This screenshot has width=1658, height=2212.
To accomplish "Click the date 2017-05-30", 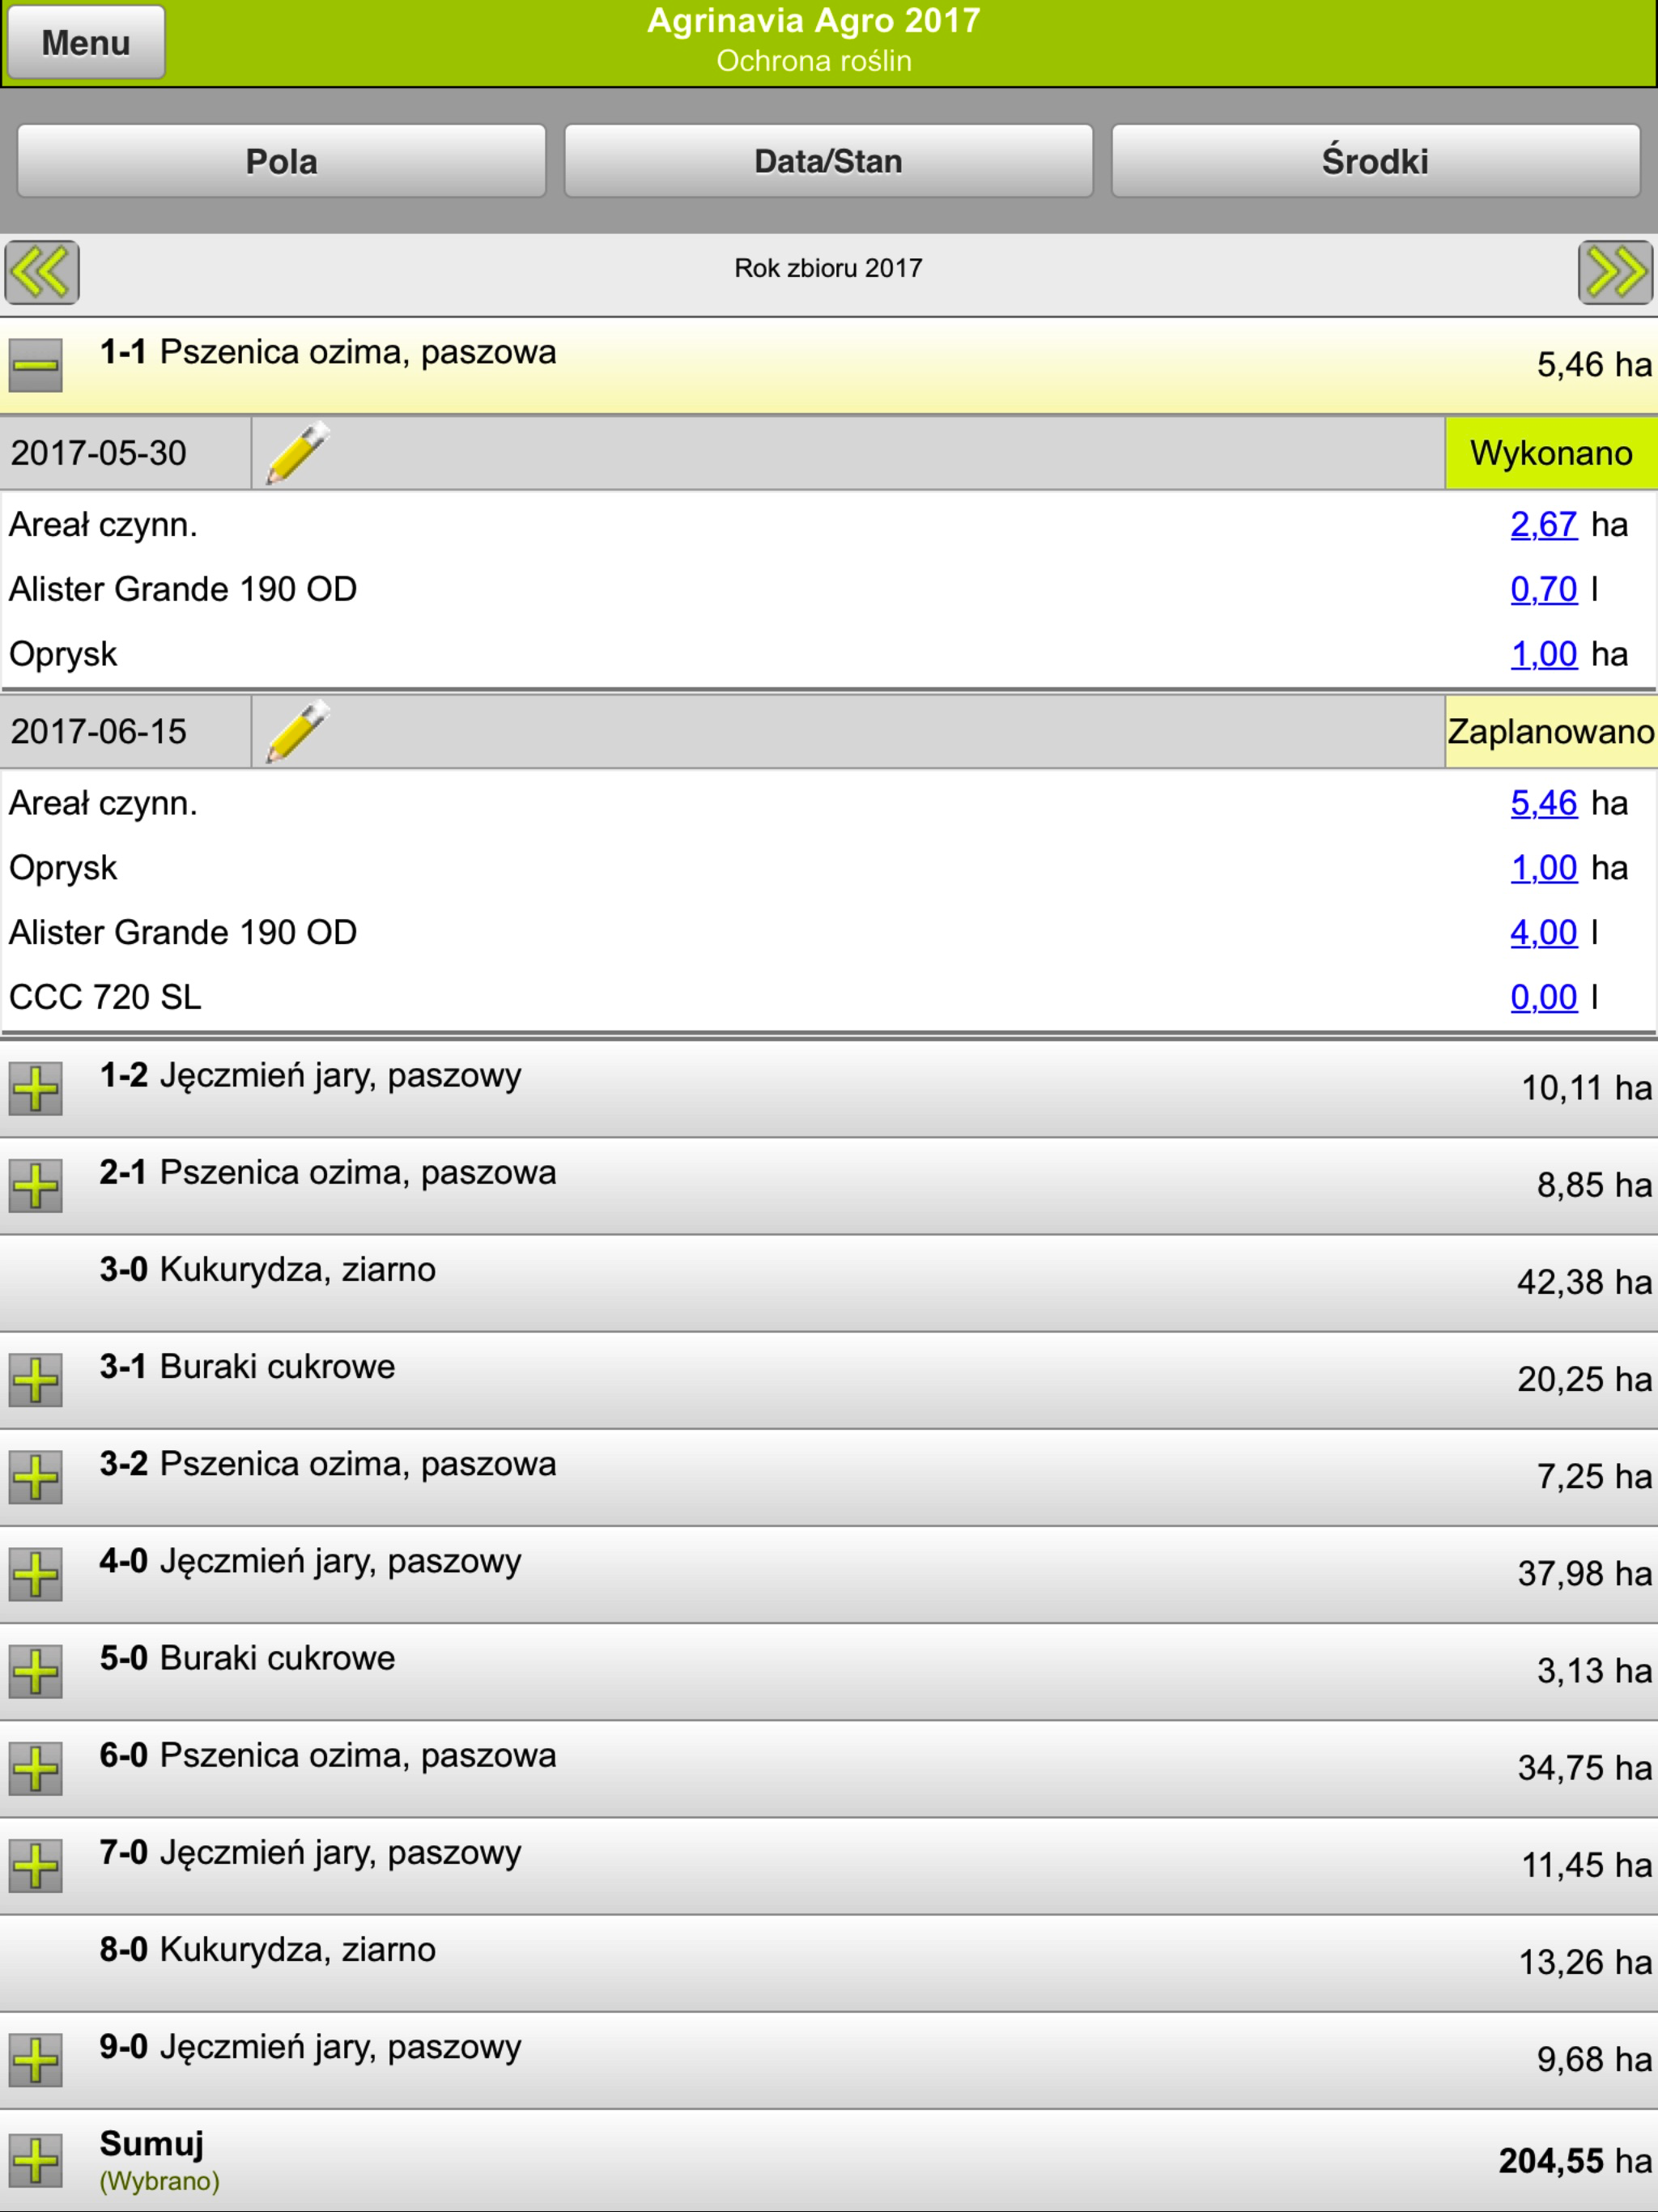I will 99,453.
